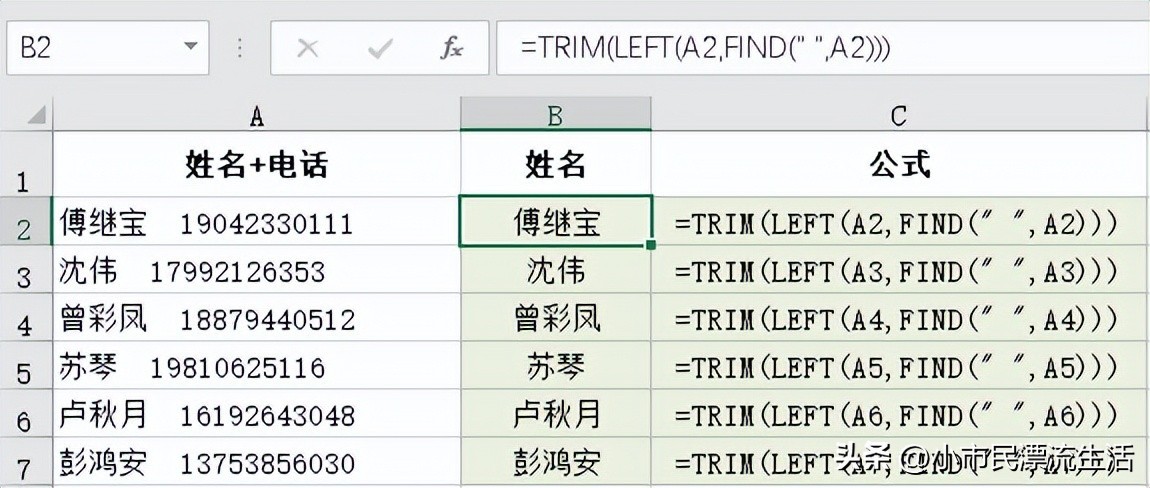Click cell B6 containing 卢秋月

(555, 414)
